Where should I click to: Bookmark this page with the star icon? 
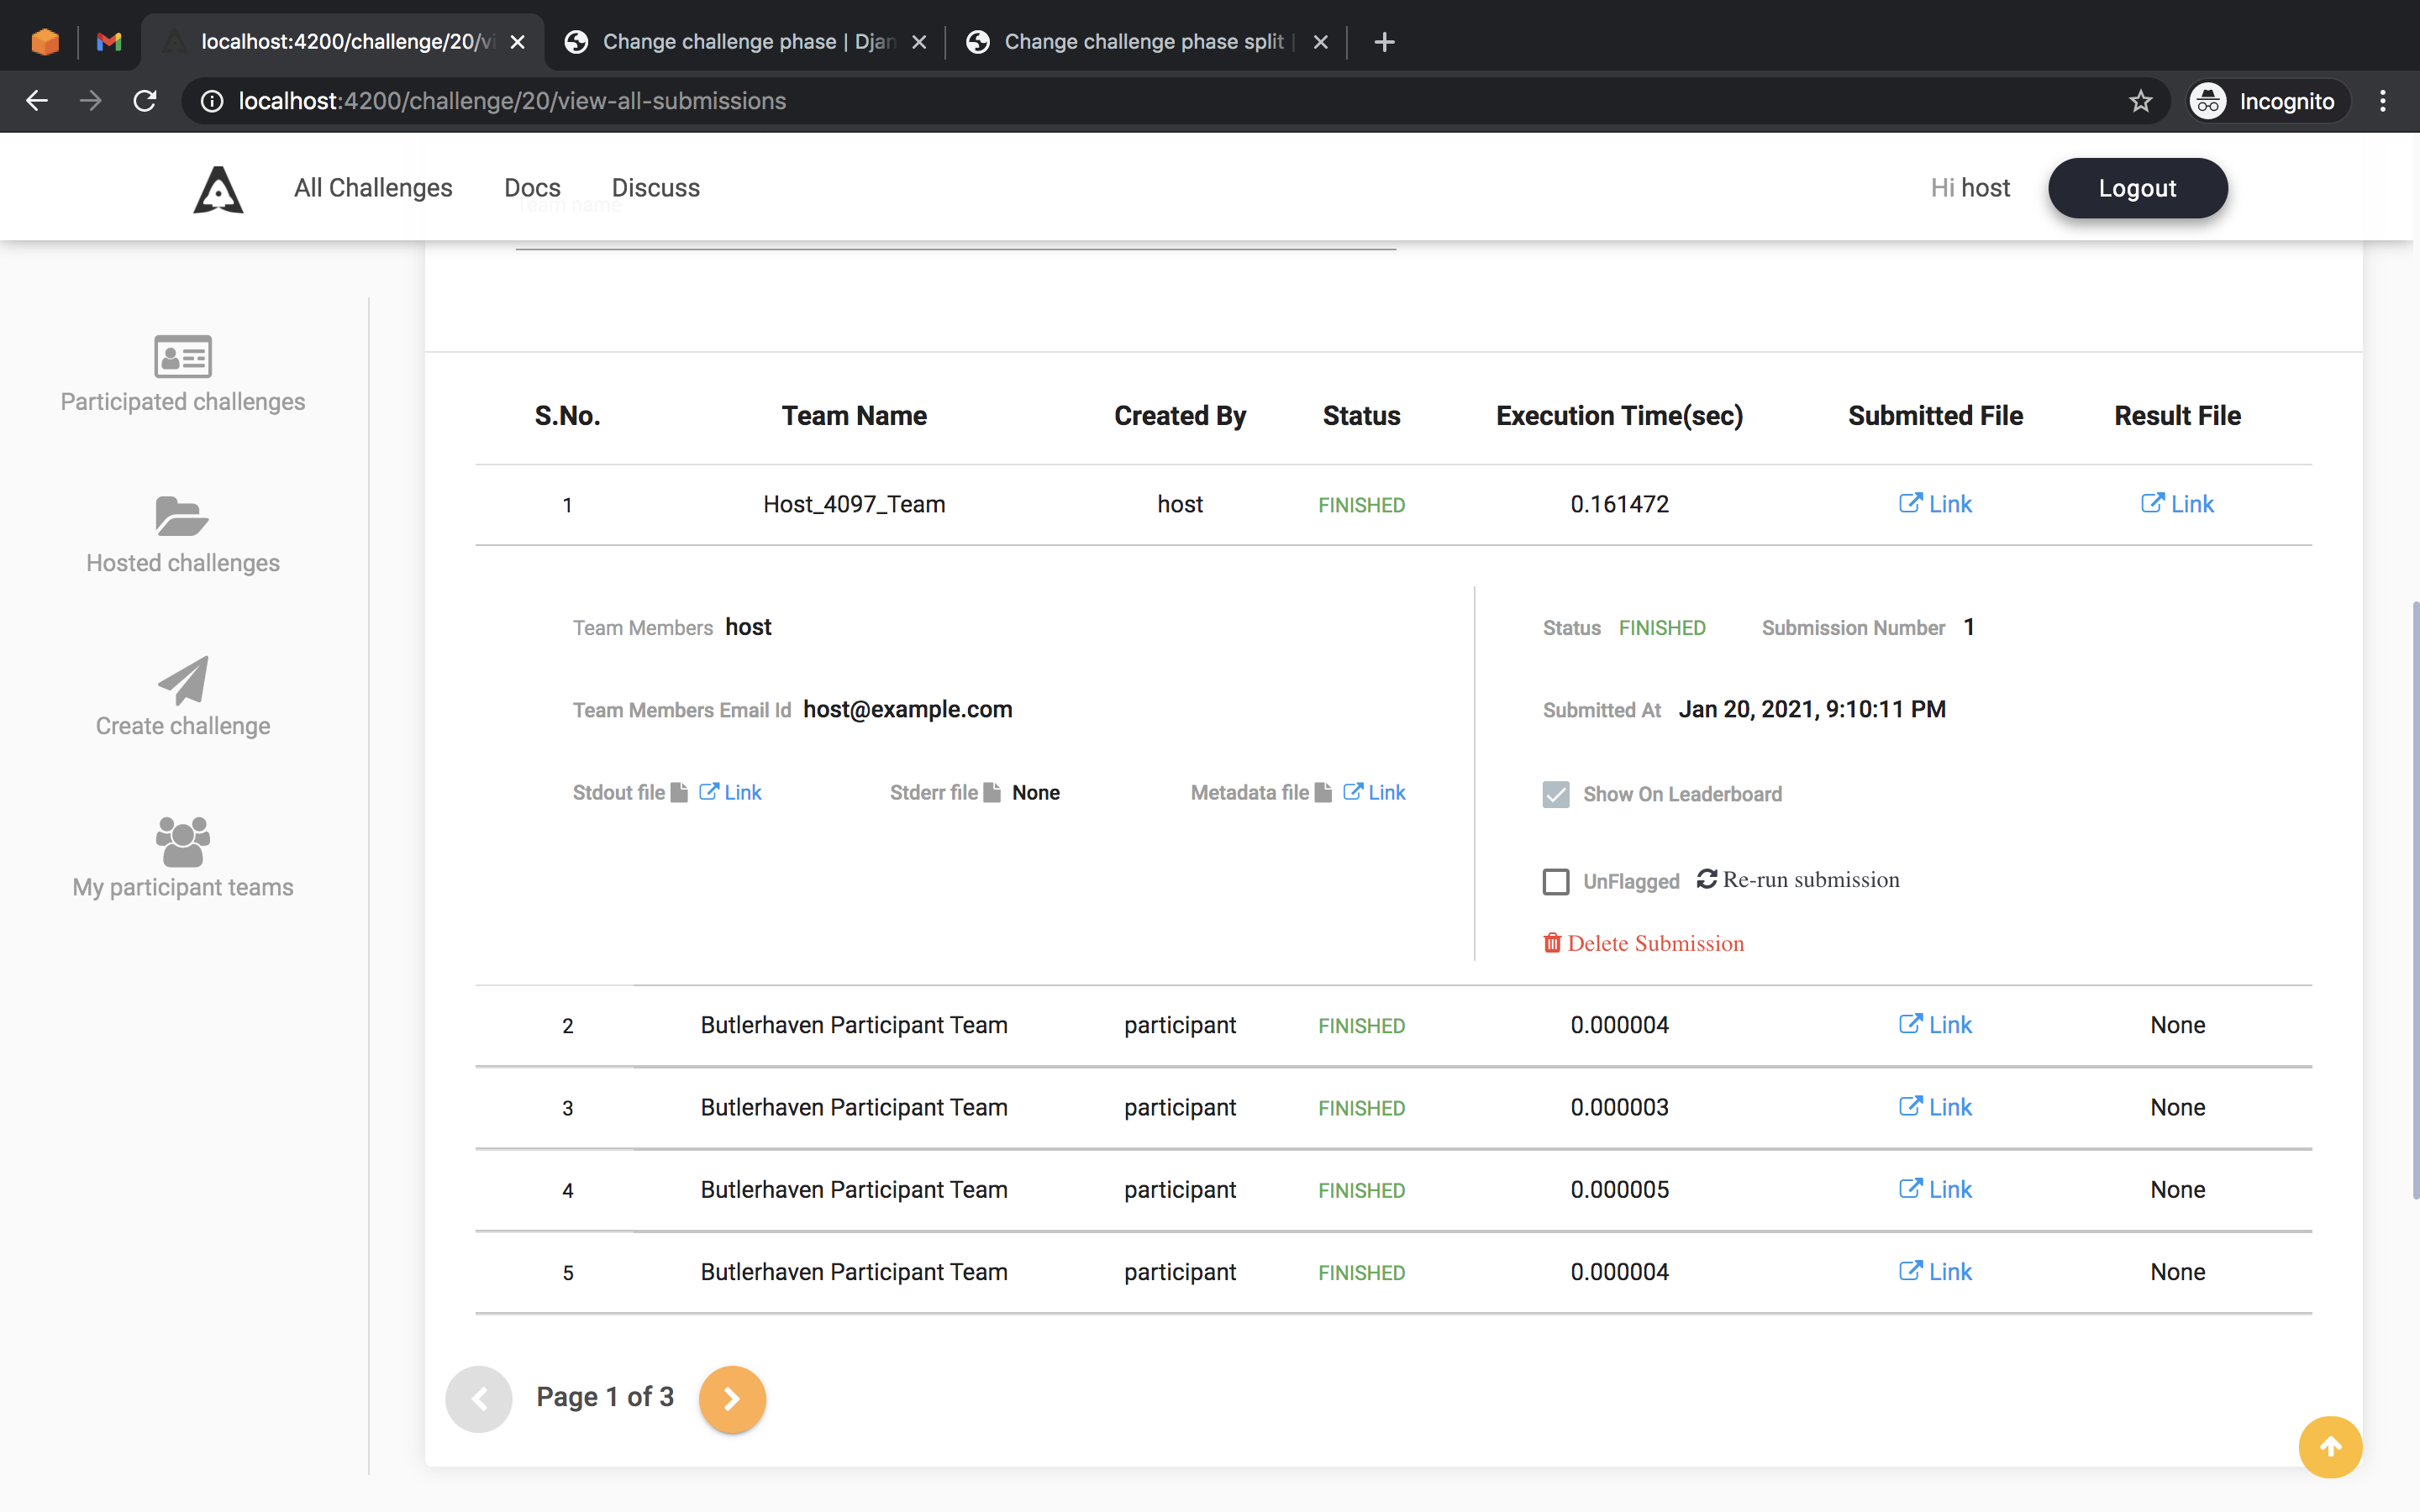click(x=2140, y=101)
